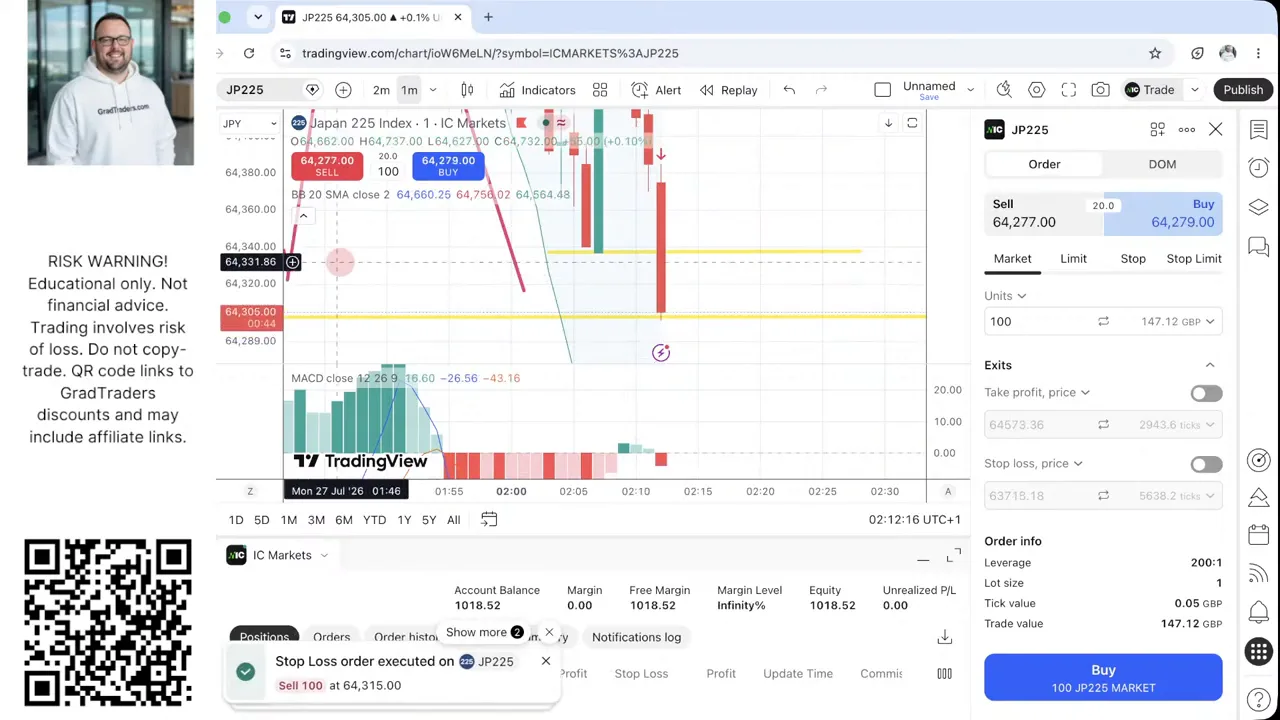Click the browser address bar URL
This screenshot has width=1280, height=720.
coord(490,53)
